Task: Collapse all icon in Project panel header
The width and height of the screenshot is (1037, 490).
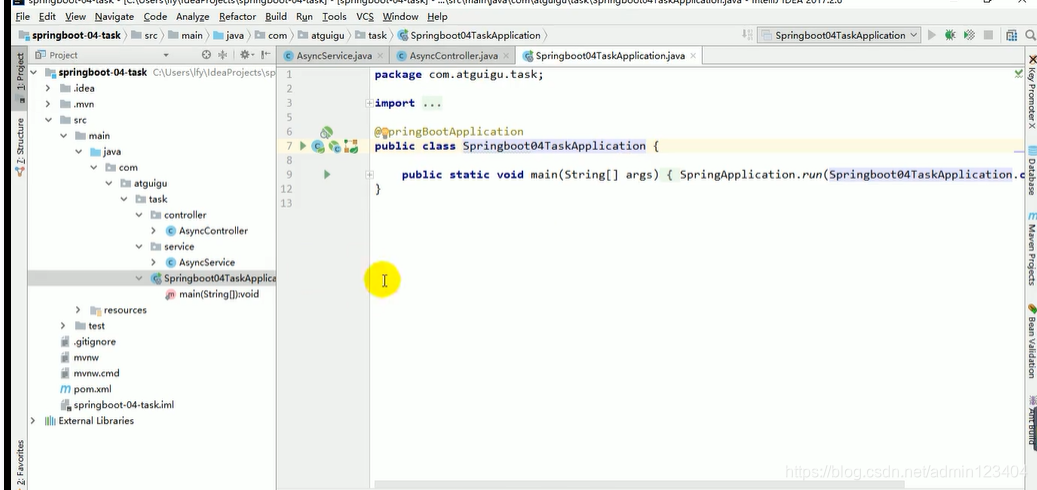Action: click(x=223, y=55)
